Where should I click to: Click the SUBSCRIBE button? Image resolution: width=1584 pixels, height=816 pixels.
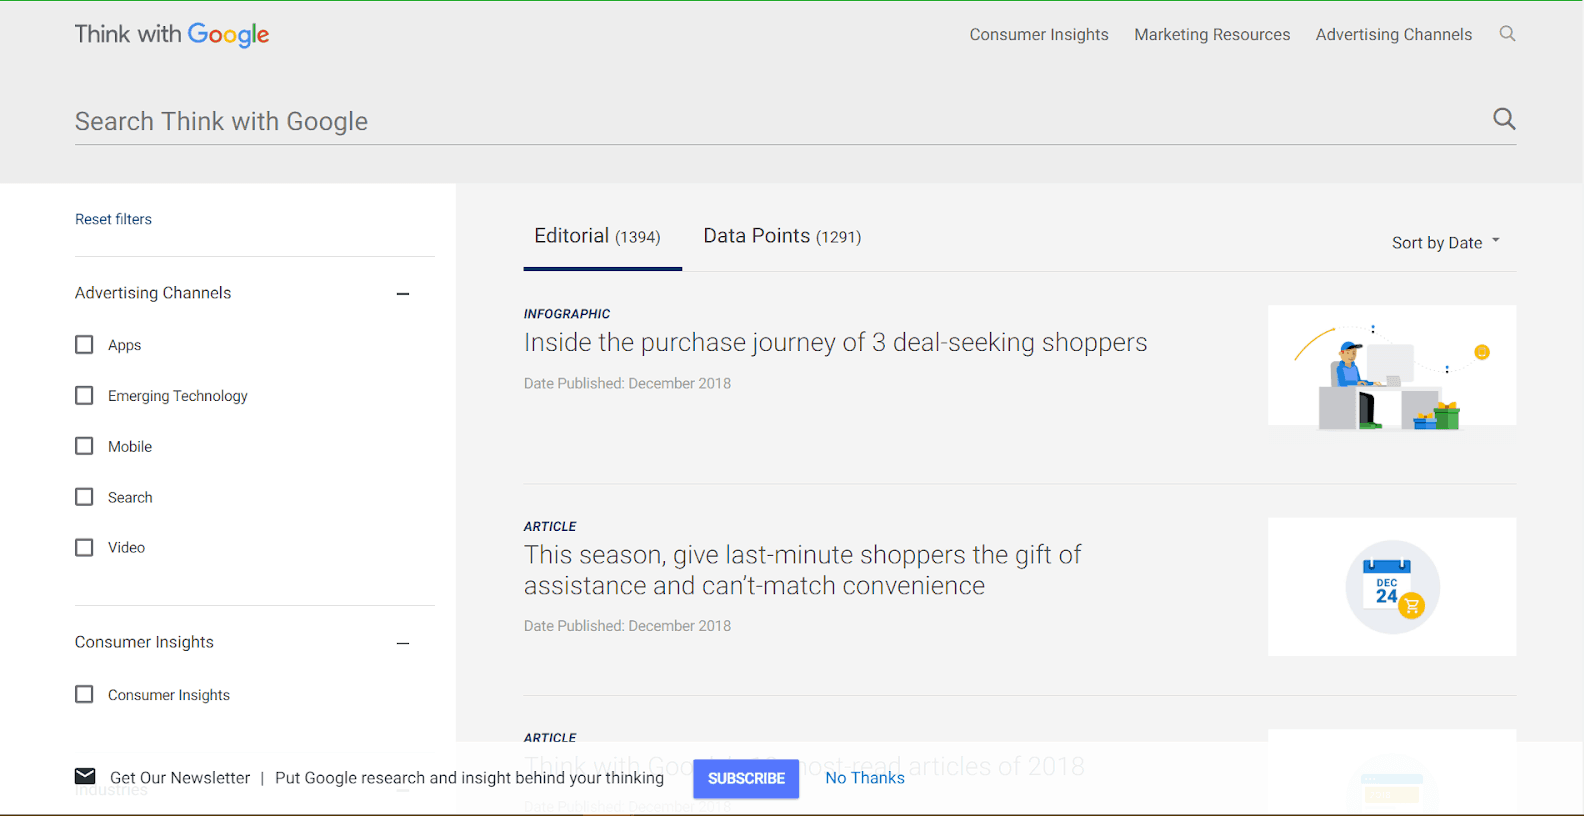tap(746, 778)
